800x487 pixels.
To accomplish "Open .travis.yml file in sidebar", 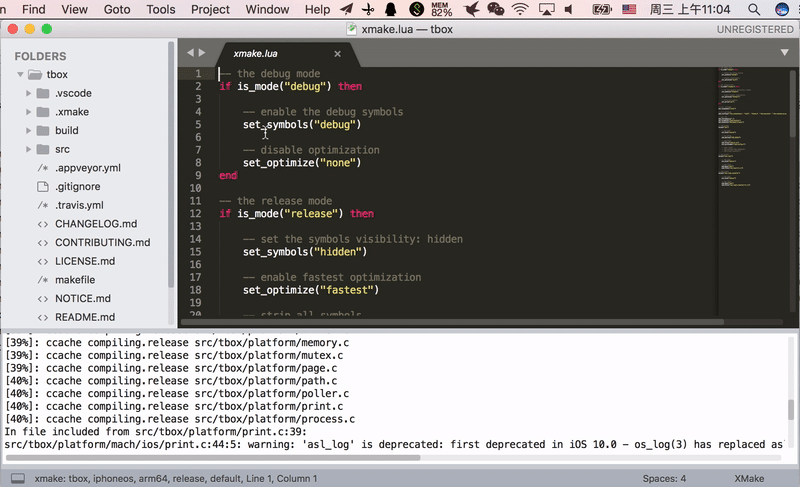I will pyautogui.click(x=79, y=205).
